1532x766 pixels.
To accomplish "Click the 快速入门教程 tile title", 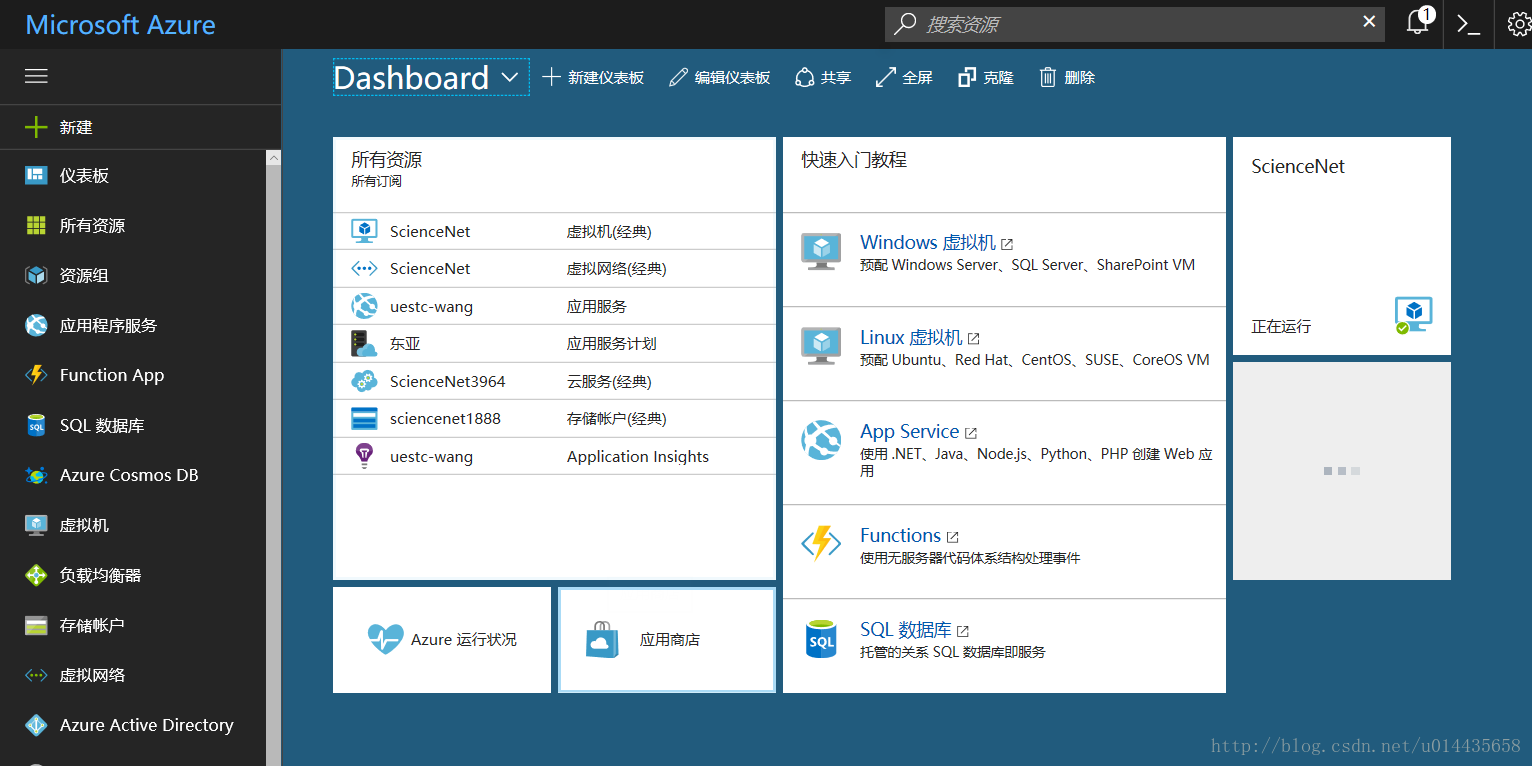I will [x=854, y=160].
